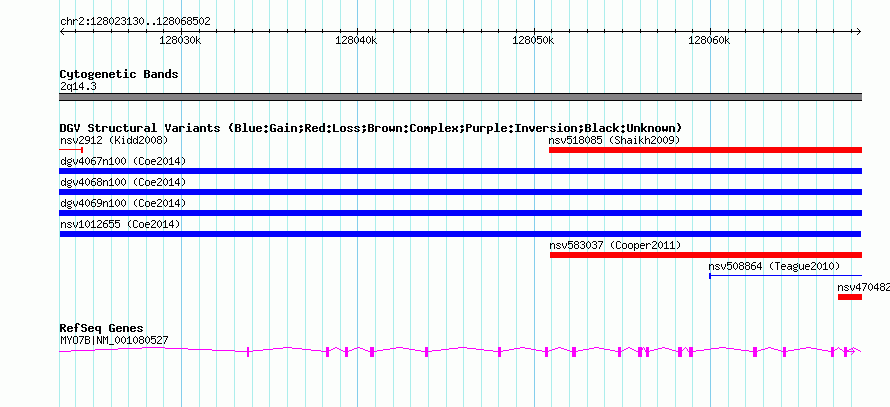Screen dimensions: 890x407
Task: Open the nsv583037 (Cooper2011) label
Action: tap(615, 245)
